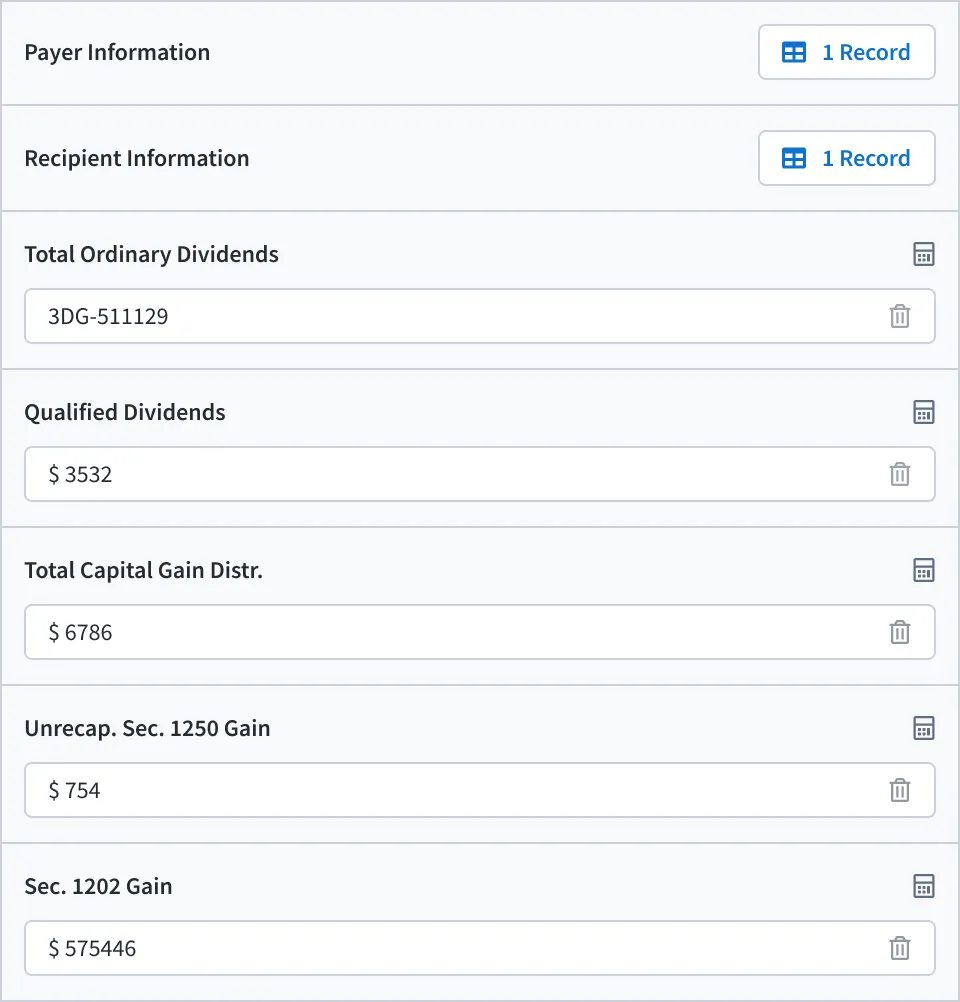This screenshot has height=1002, width=960.
Task: Open Payer Information 1 Record button
Action: click(847, 52)
